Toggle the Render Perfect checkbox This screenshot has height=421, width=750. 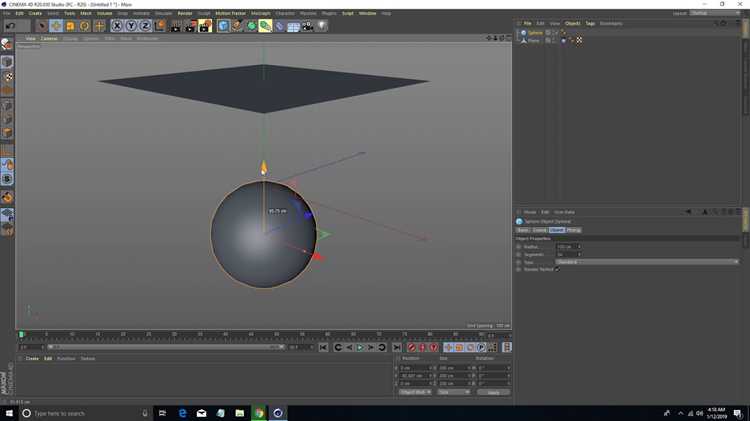[558, 269]
